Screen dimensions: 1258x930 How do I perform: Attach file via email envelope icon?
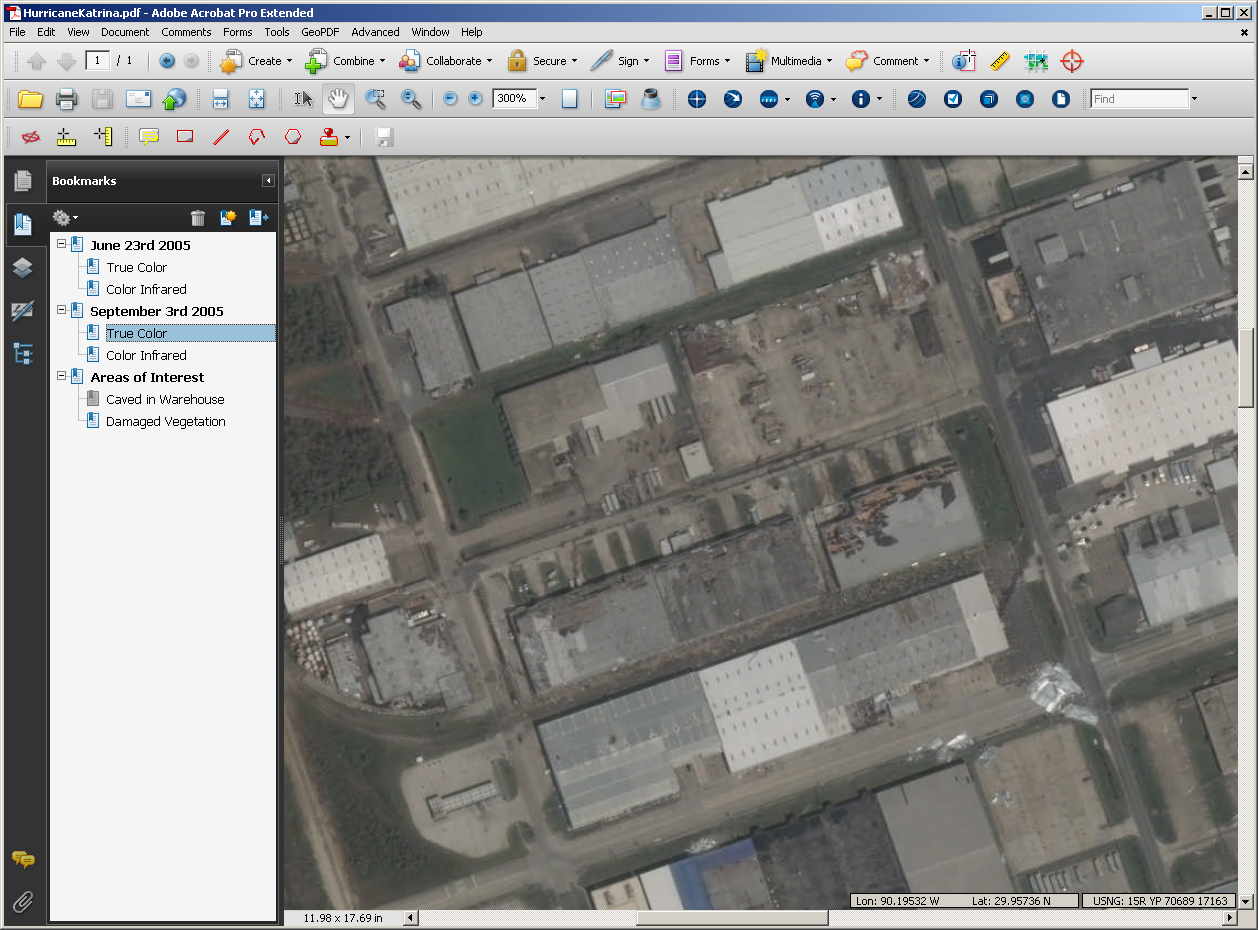coord(138,99)
